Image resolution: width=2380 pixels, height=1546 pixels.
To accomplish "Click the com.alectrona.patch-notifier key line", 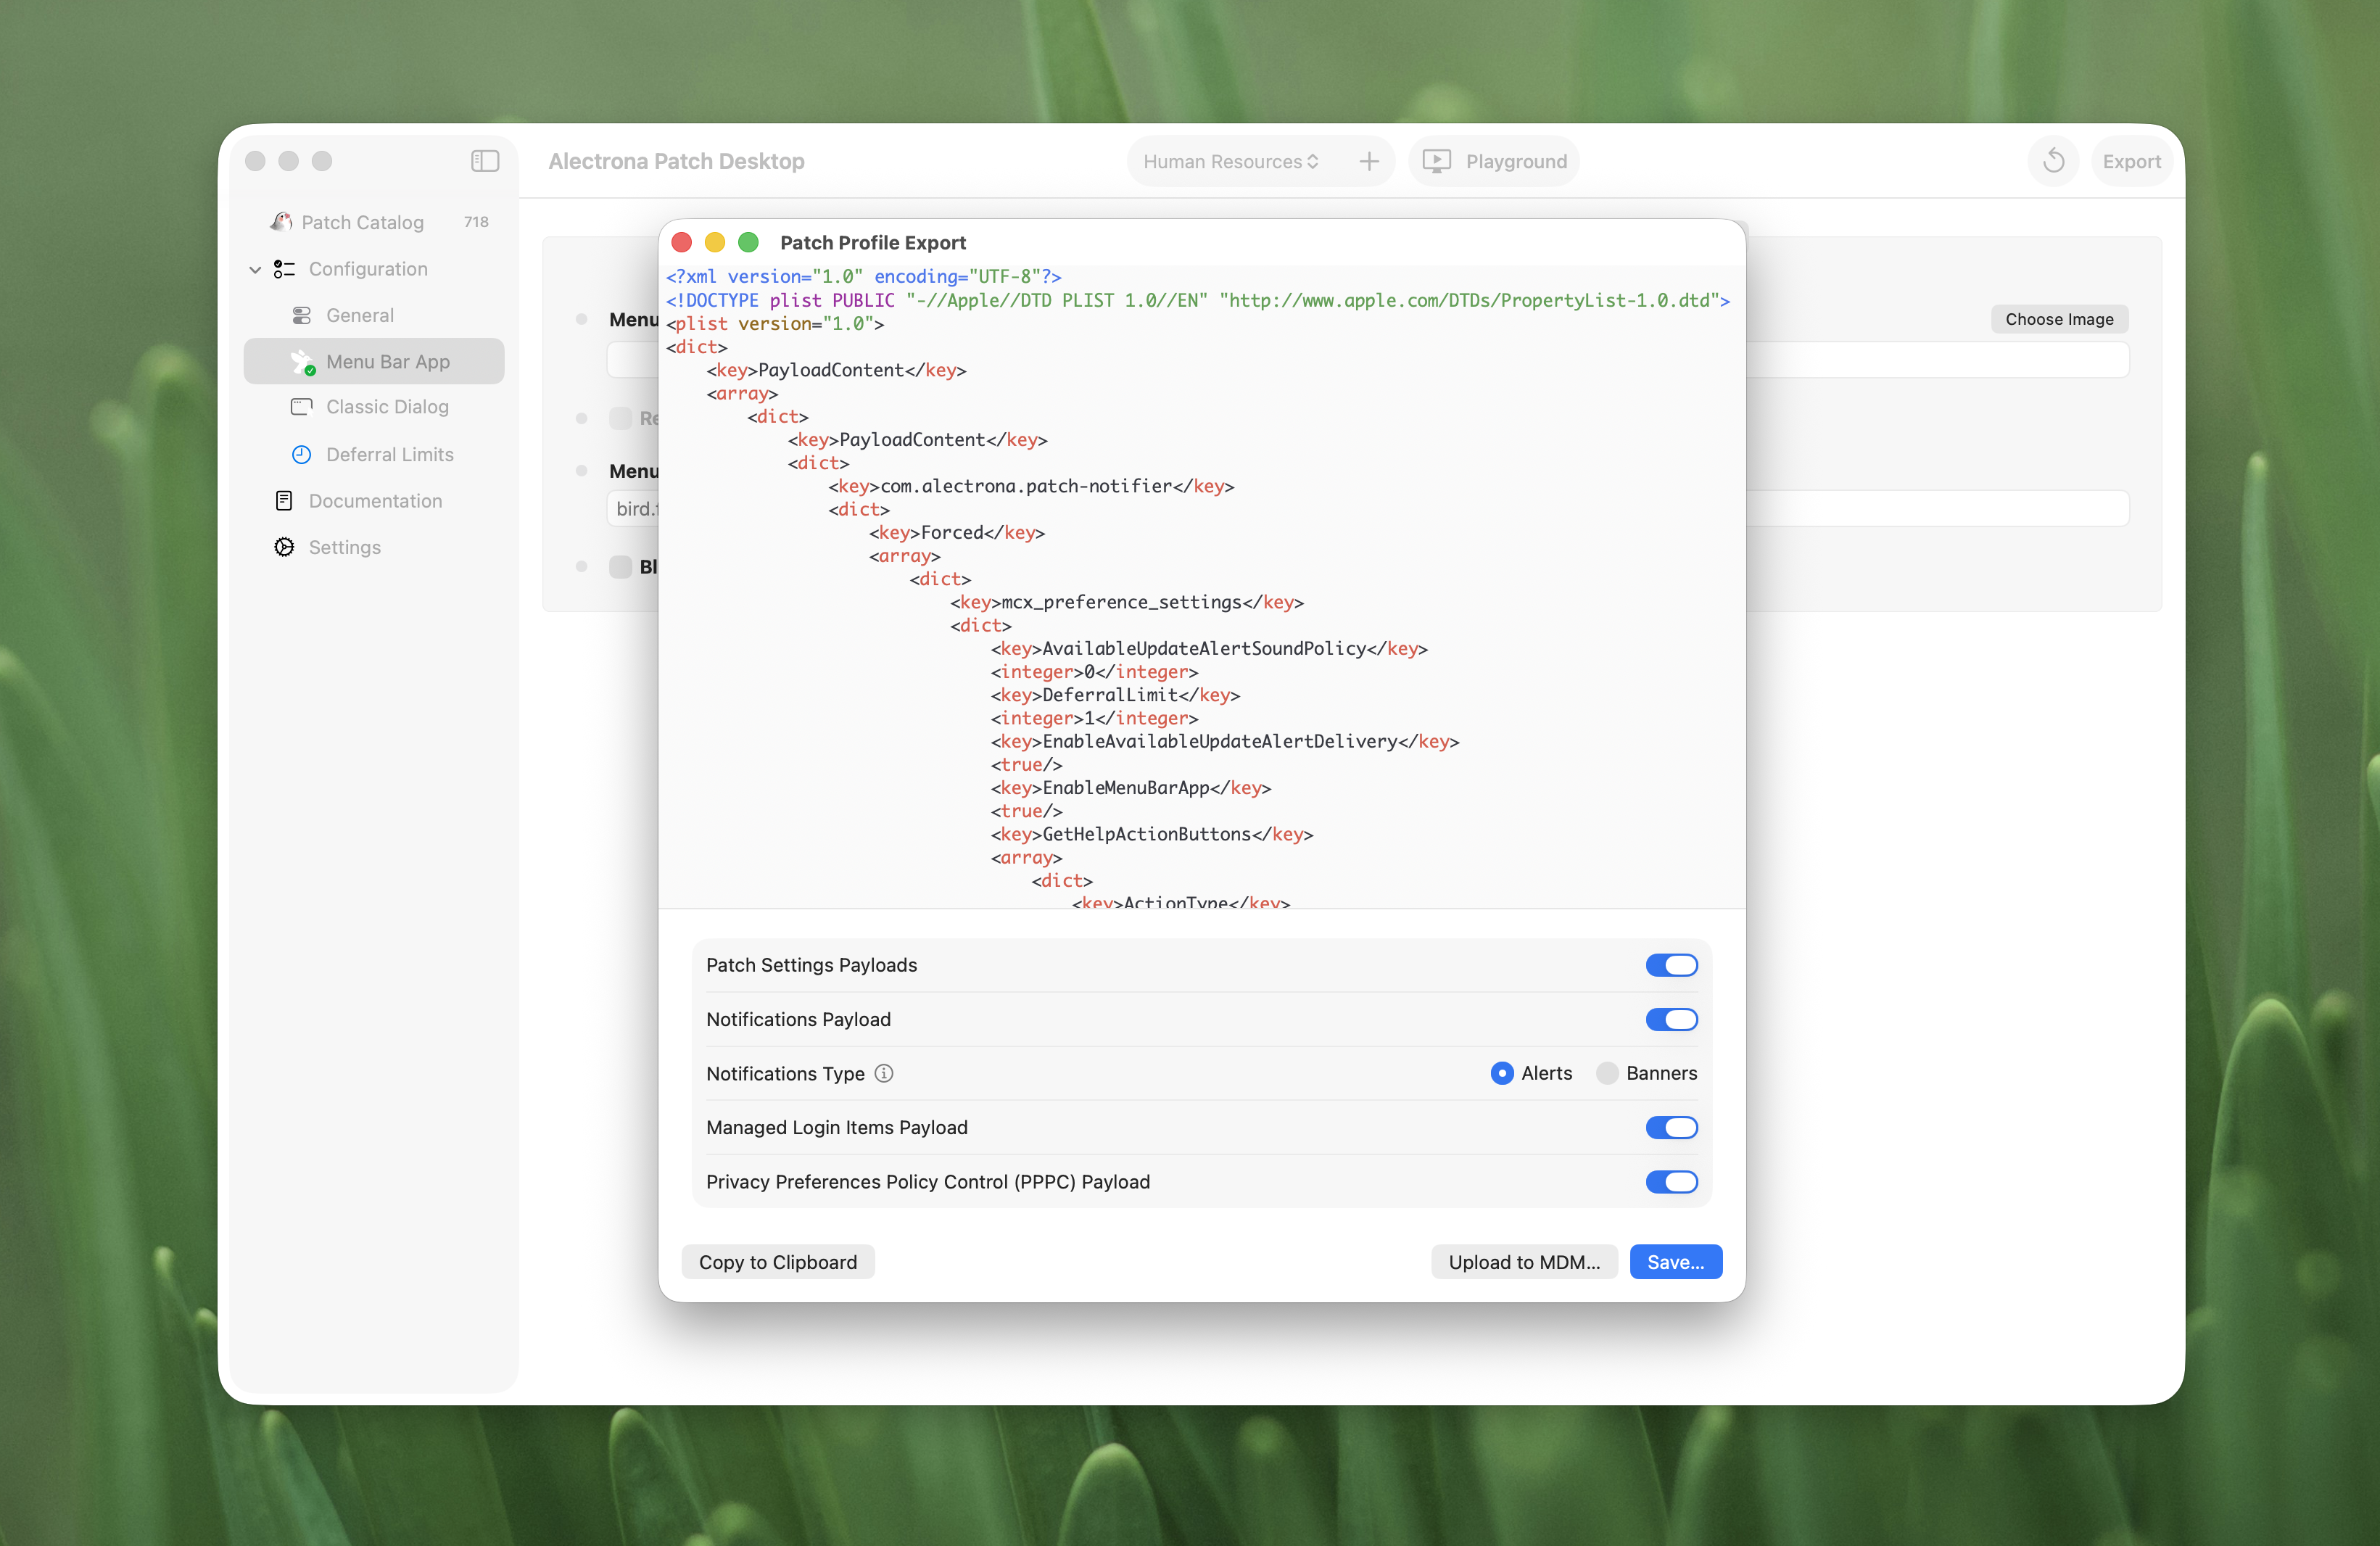I will tap(1031, 486).
